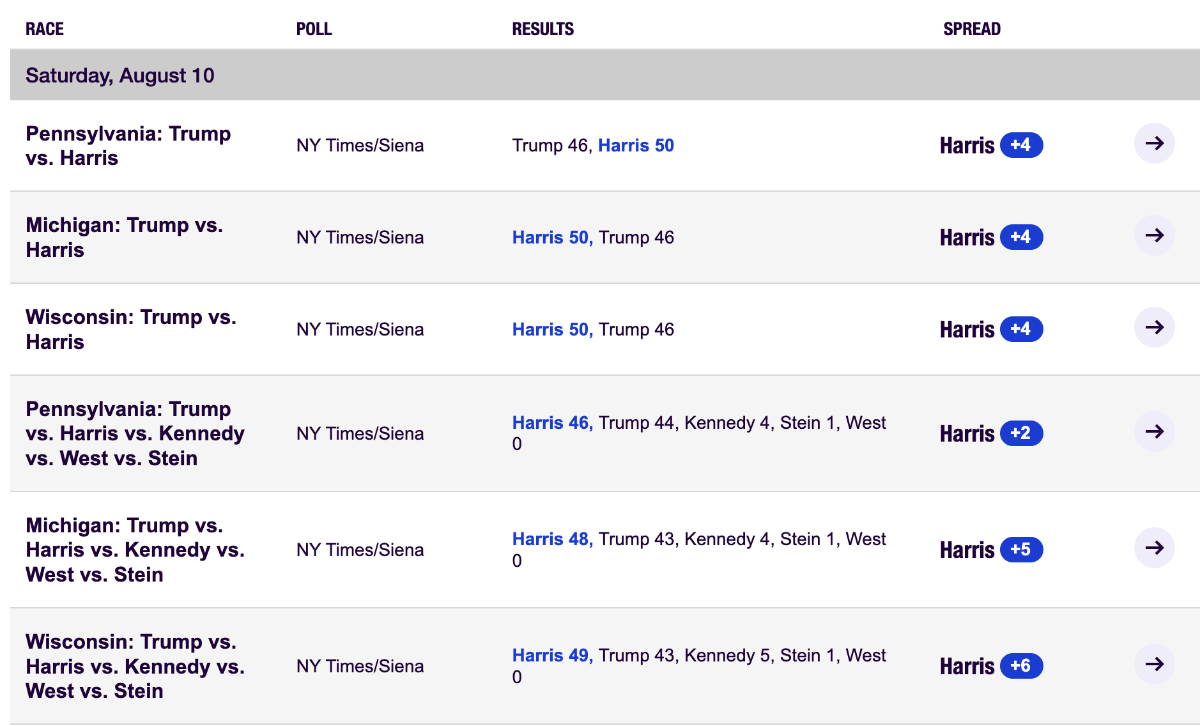Click Saturday, August 10 date bar
Screen dimensions: 1200x726
click(605, 75)
